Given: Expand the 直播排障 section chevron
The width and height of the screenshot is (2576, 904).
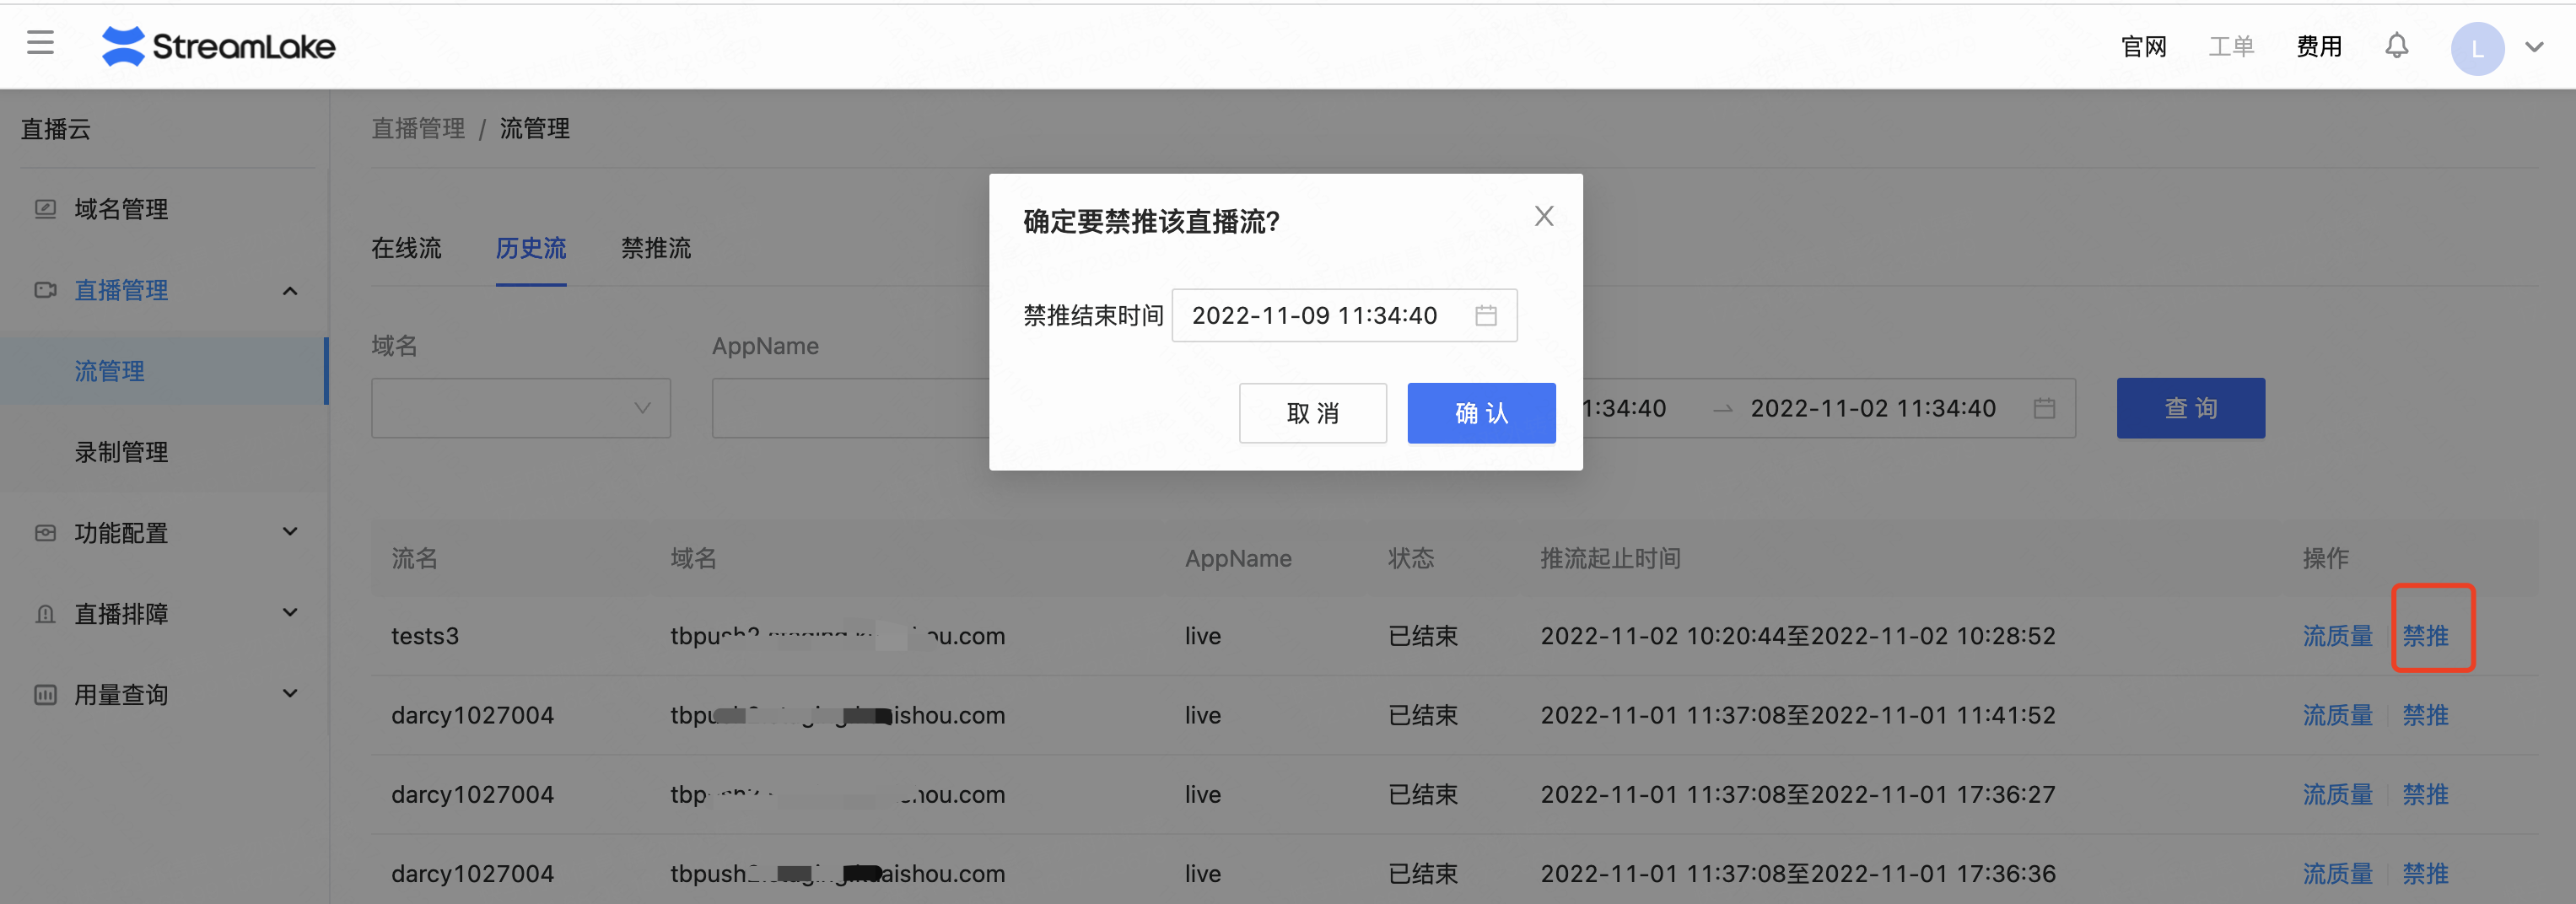Looking at the screenshot, I should 290,612.
